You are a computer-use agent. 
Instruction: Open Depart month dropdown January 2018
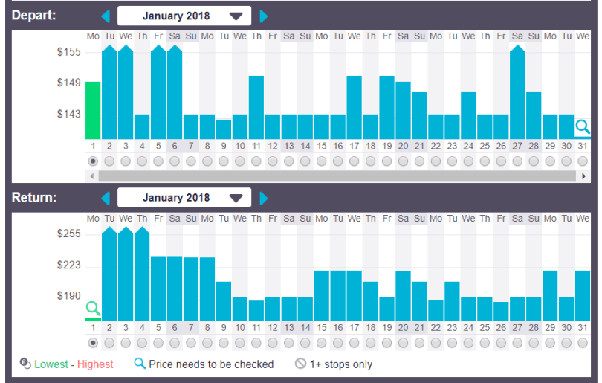pos(184,16)
